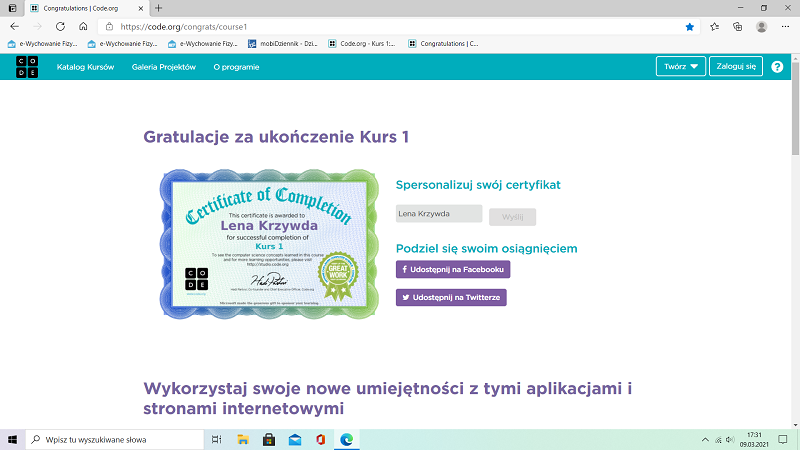Click Udostępnij na Twitterze button
Viewport: 800px width, 450px height.
451,297
